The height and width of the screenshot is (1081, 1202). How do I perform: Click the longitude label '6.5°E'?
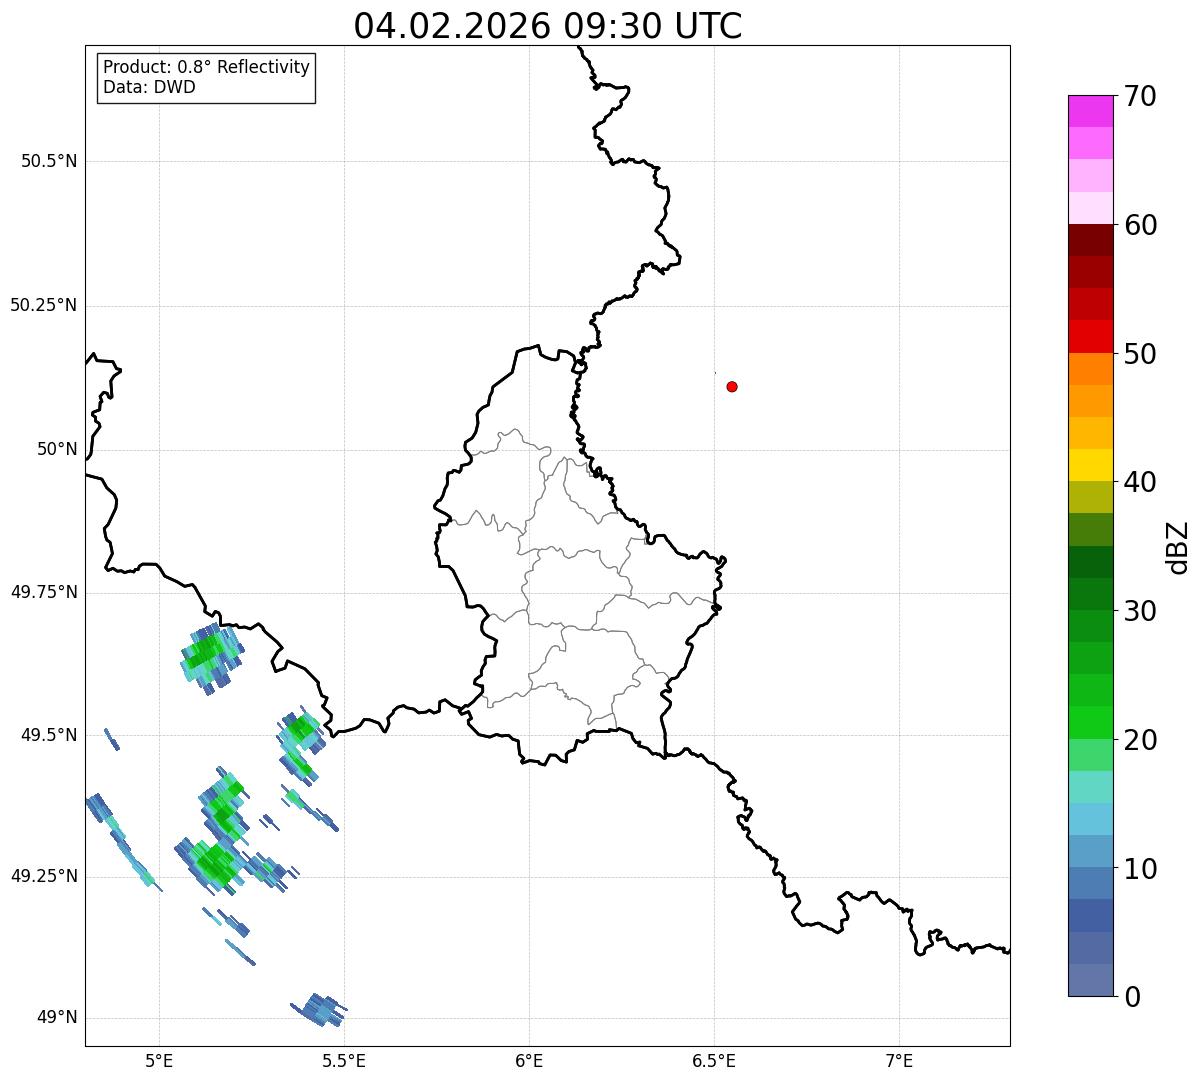coord(714,1061)
